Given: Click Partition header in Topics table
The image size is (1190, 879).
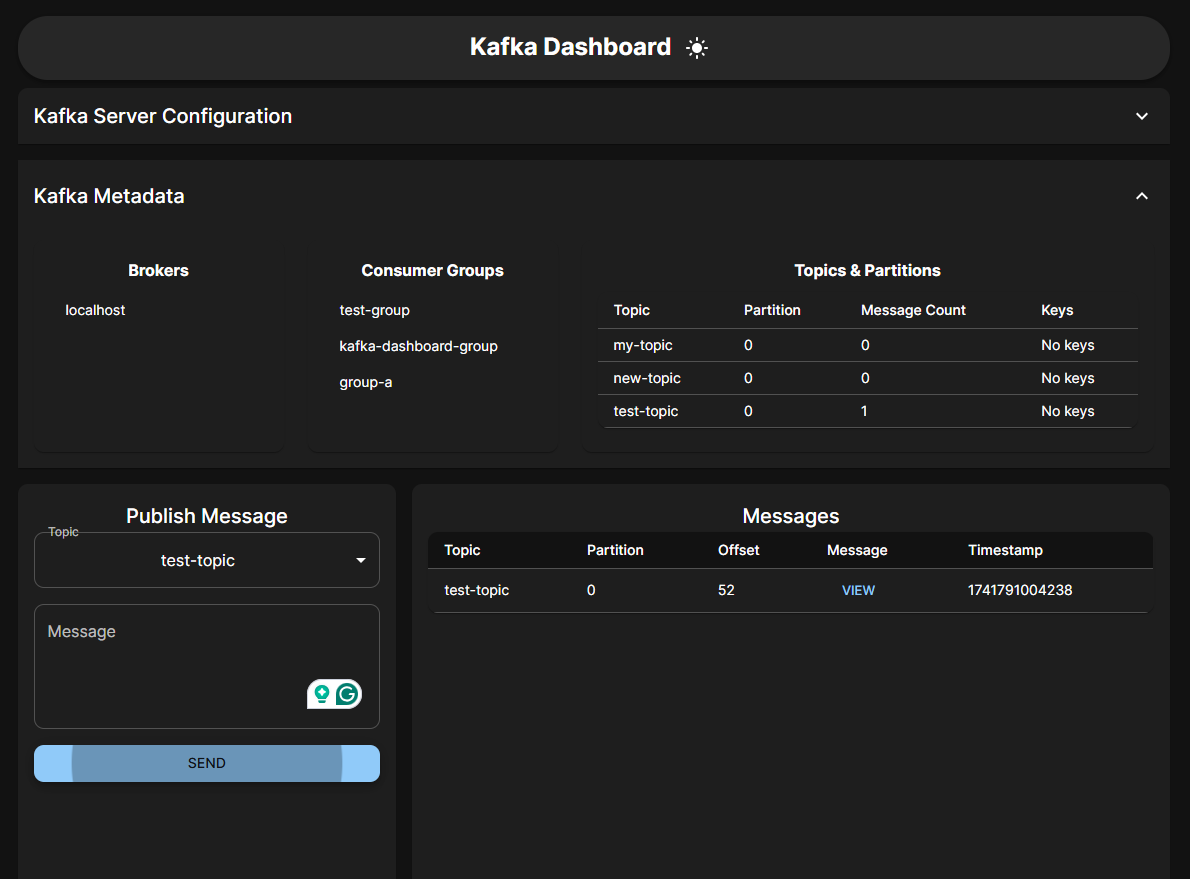Looking at the screenshot, I should point(772,310).
